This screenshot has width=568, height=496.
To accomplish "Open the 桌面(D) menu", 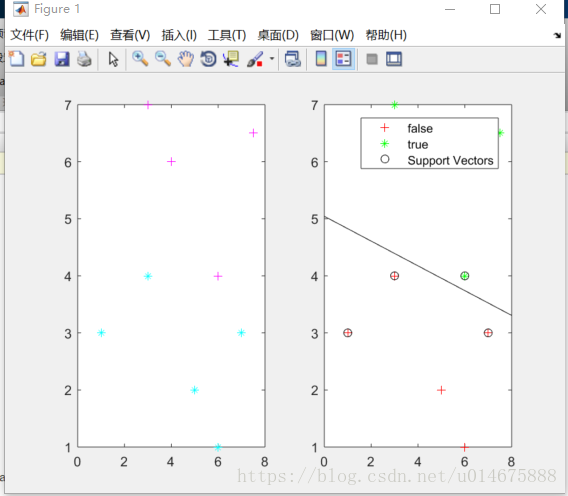I will coord(278,35).
